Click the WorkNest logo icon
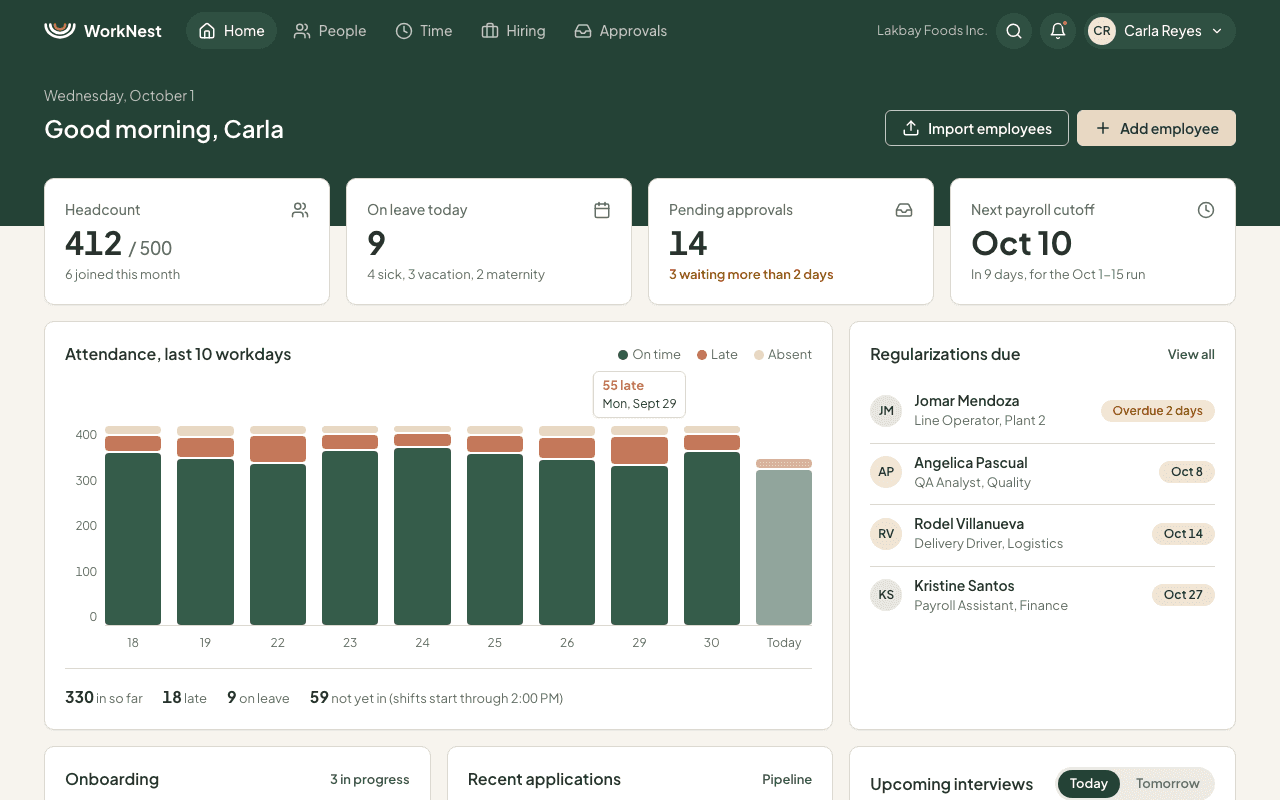The image size is (1280, 800). (x=60, y=30)
